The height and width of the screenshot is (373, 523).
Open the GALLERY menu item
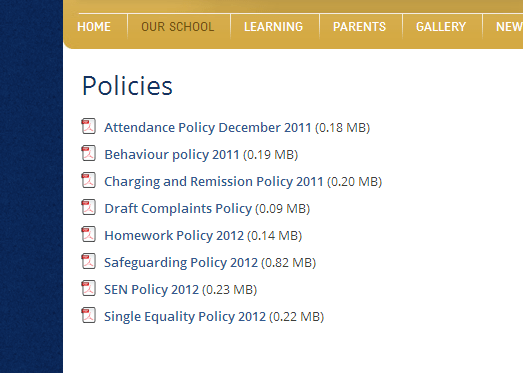pyautogui.click(x=441, y=27)
